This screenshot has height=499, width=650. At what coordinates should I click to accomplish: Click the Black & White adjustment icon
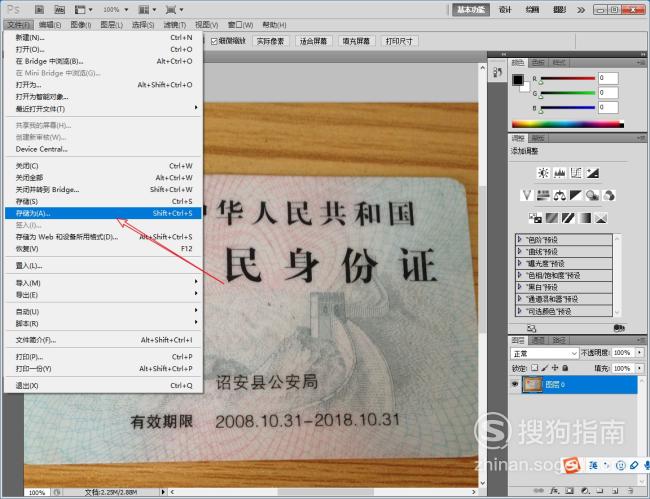tap(576, 195)
